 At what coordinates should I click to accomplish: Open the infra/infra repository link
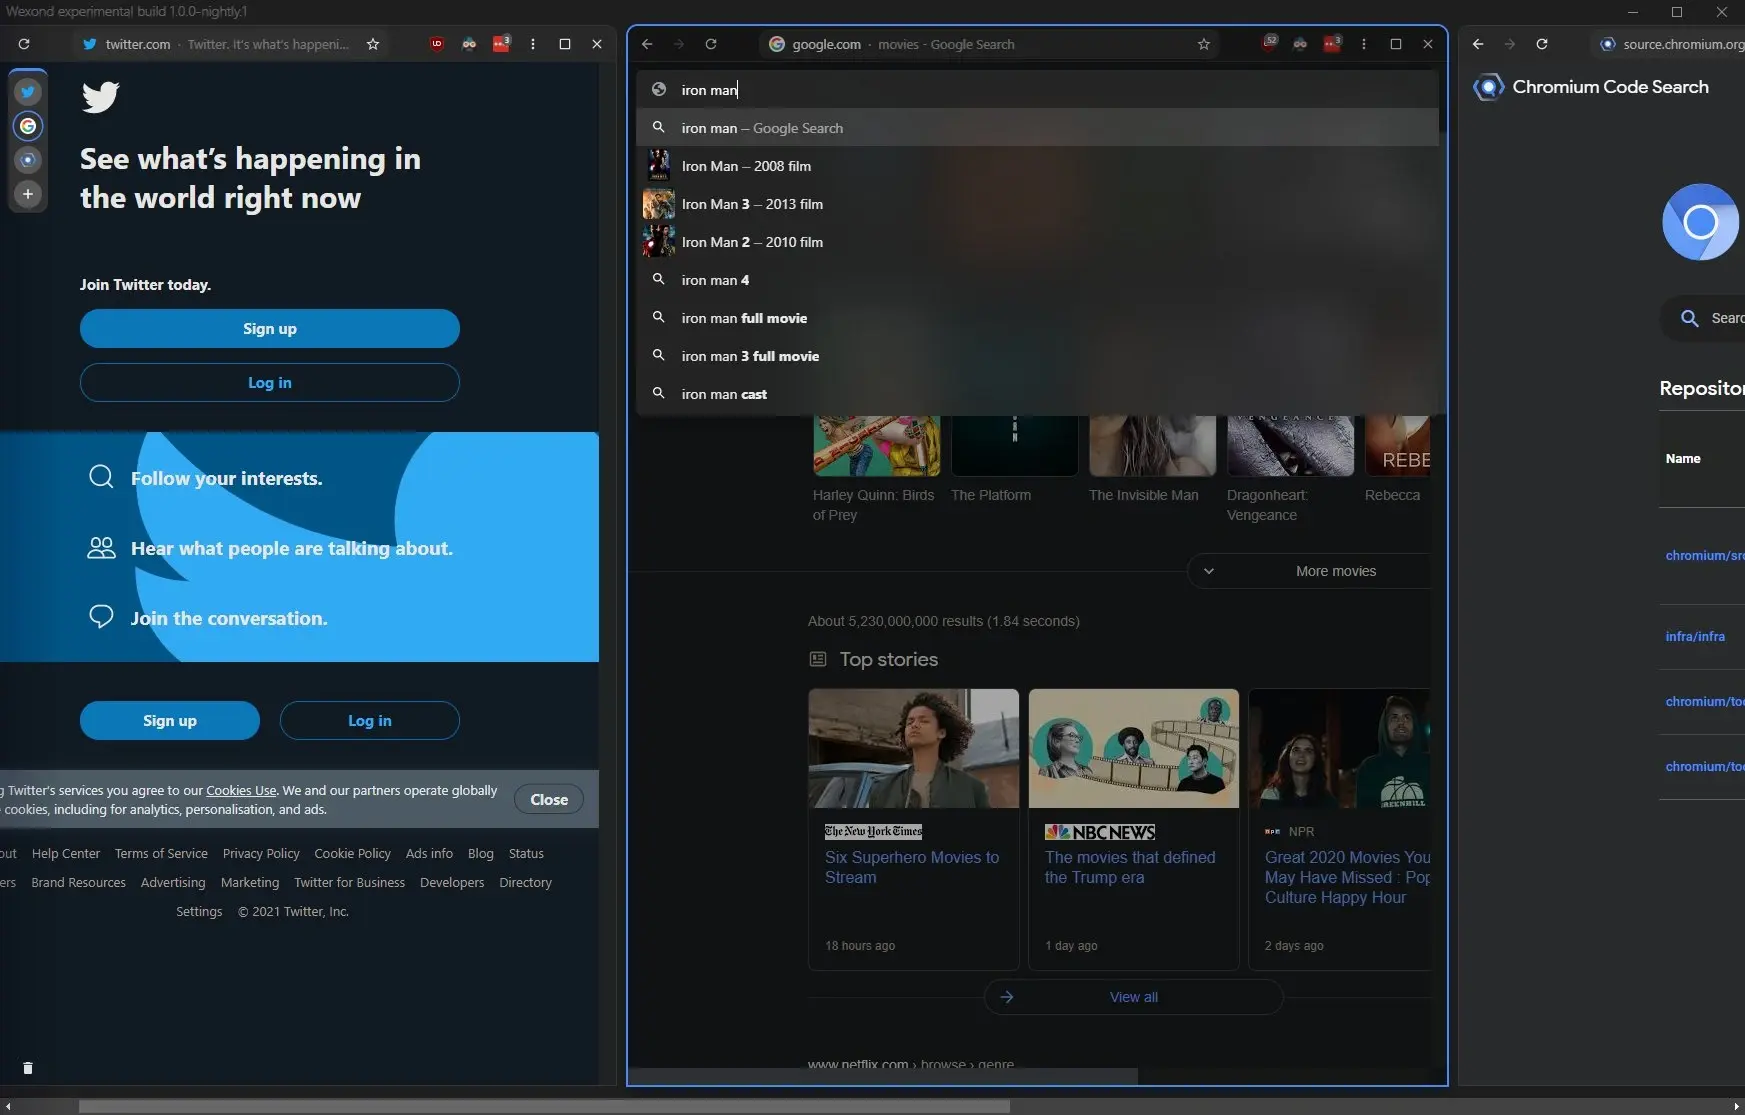[1695, 636]
